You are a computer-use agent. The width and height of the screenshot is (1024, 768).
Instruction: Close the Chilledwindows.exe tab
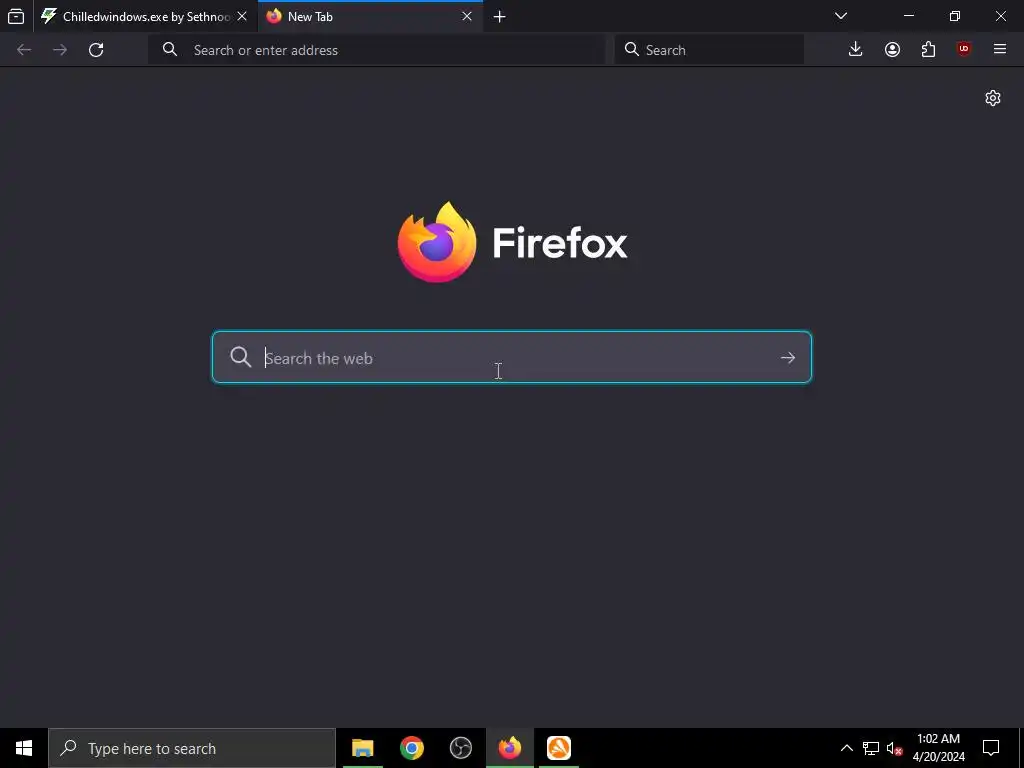(242, 16)
